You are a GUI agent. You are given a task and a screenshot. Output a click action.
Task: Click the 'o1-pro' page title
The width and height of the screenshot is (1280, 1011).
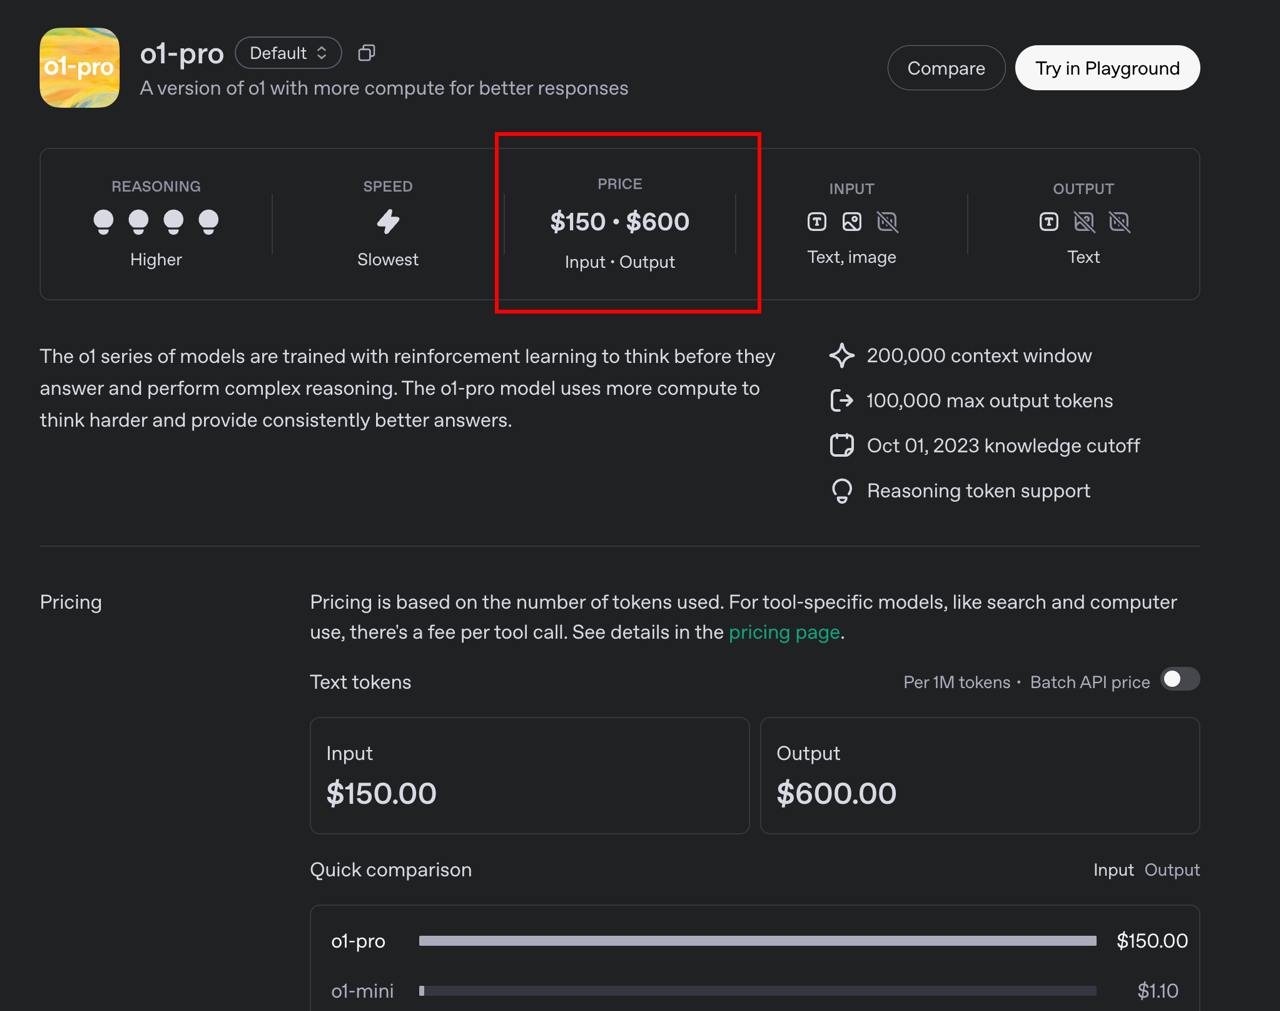[182, 53]
